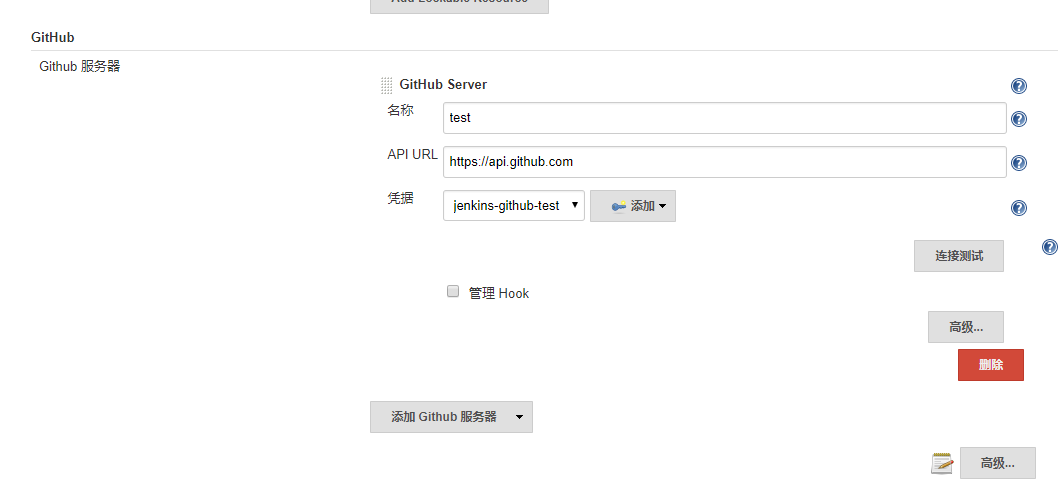
Task: Open help icon next to 名称 field
Action: (1019, 119)
